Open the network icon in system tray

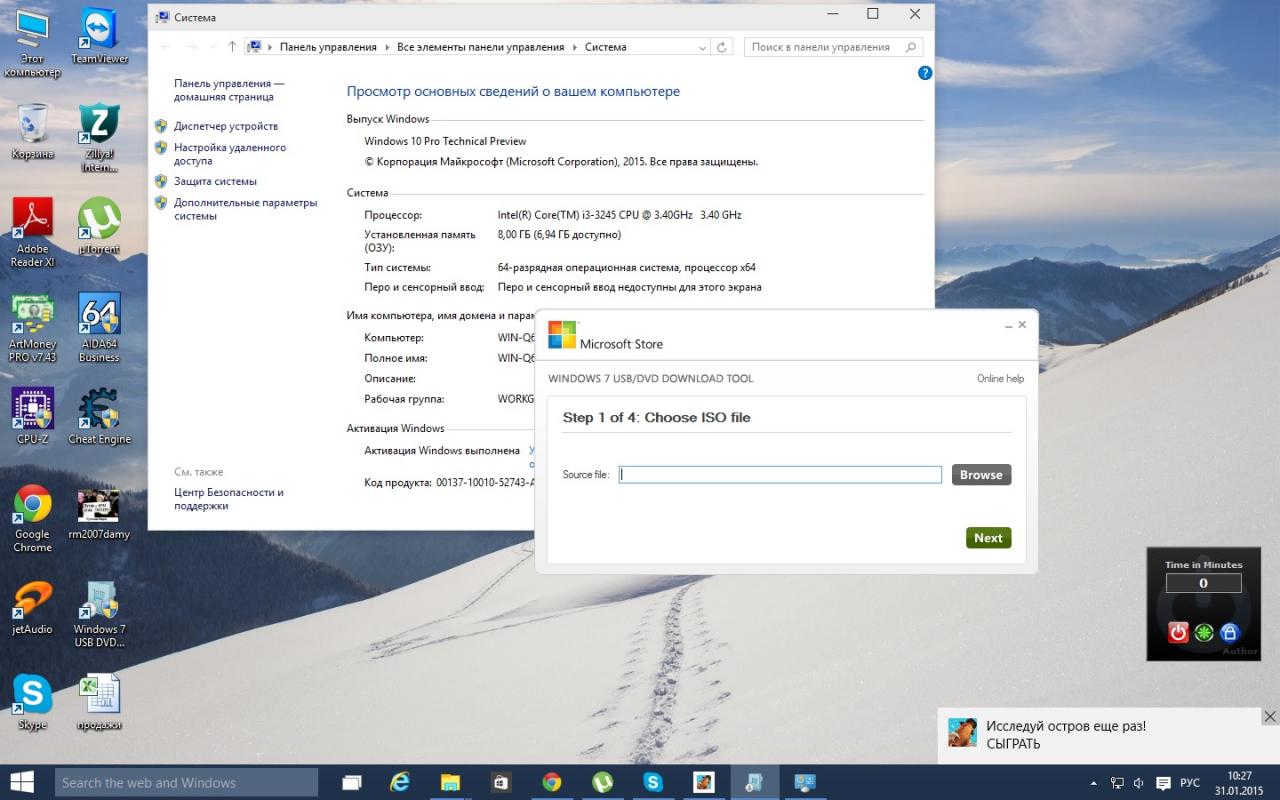[1116, 783]
